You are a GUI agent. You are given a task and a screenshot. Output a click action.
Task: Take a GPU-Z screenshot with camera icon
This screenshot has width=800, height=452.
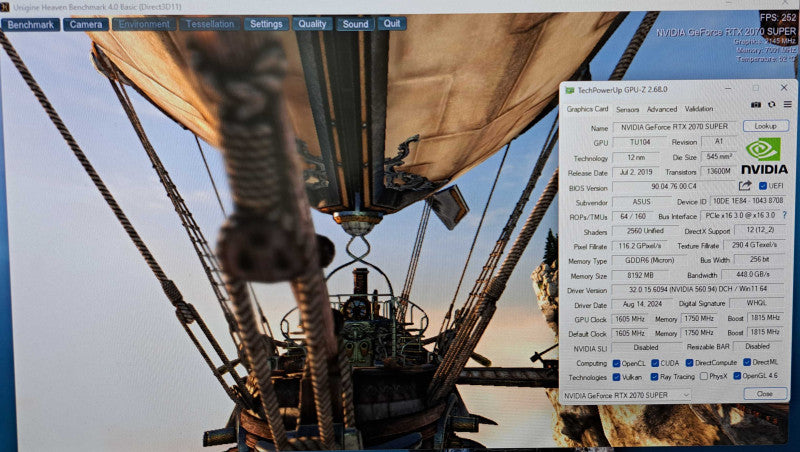click(756, 105)
